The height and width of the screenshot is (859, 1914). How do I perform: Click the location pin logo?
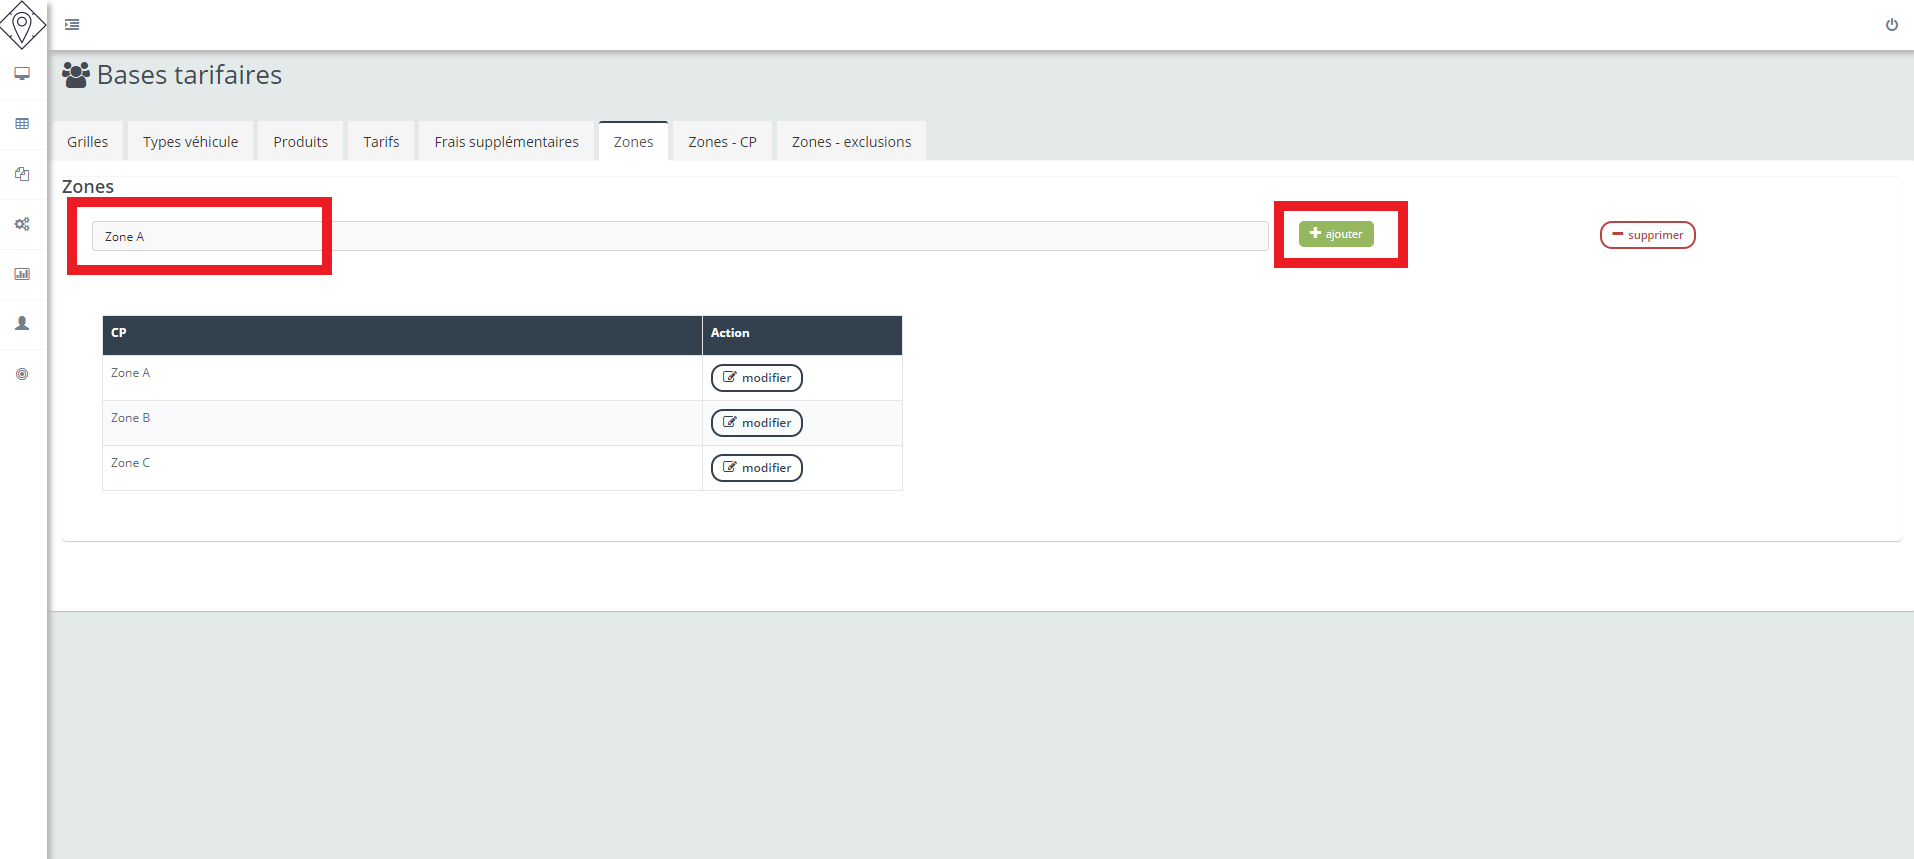pyautogui.click(x=22, y=24)
